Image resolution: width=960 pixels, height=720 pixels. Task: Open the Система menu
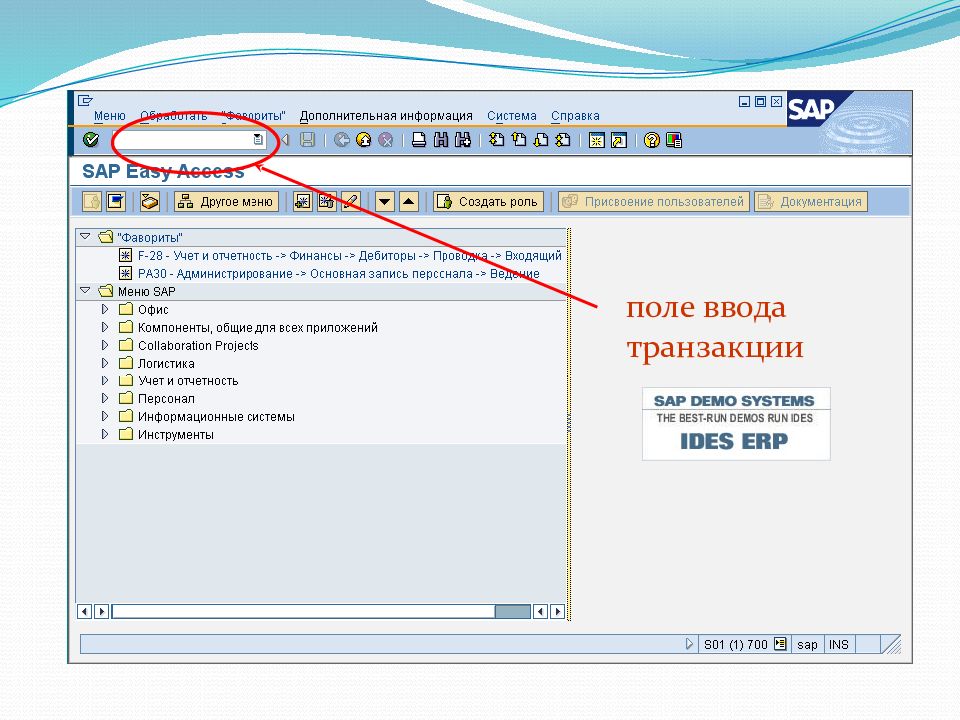[512, 116]
